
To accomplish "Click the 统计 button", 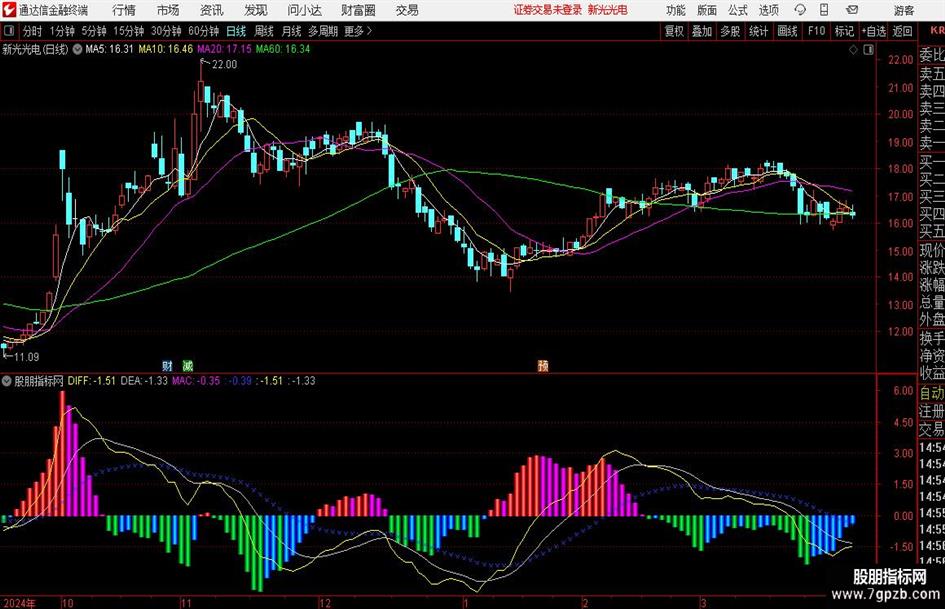I will [758, 31].
